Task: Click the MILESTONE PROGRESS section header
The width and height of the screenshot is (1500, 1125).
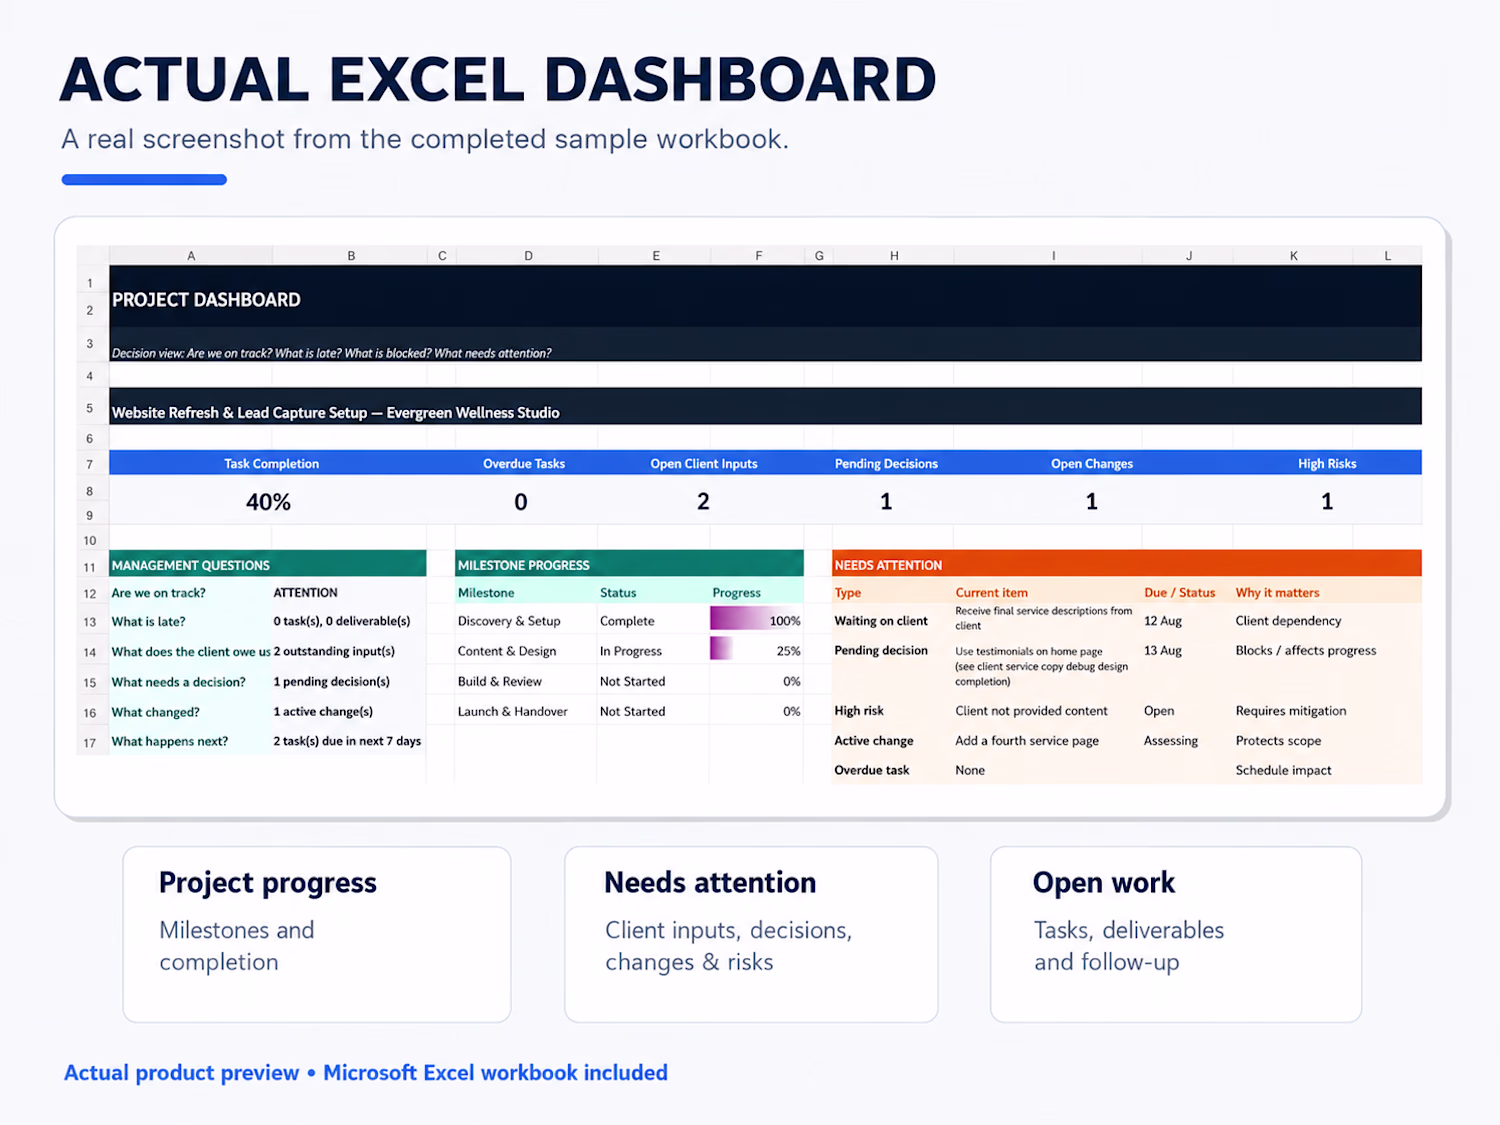Action: [629, 565]
